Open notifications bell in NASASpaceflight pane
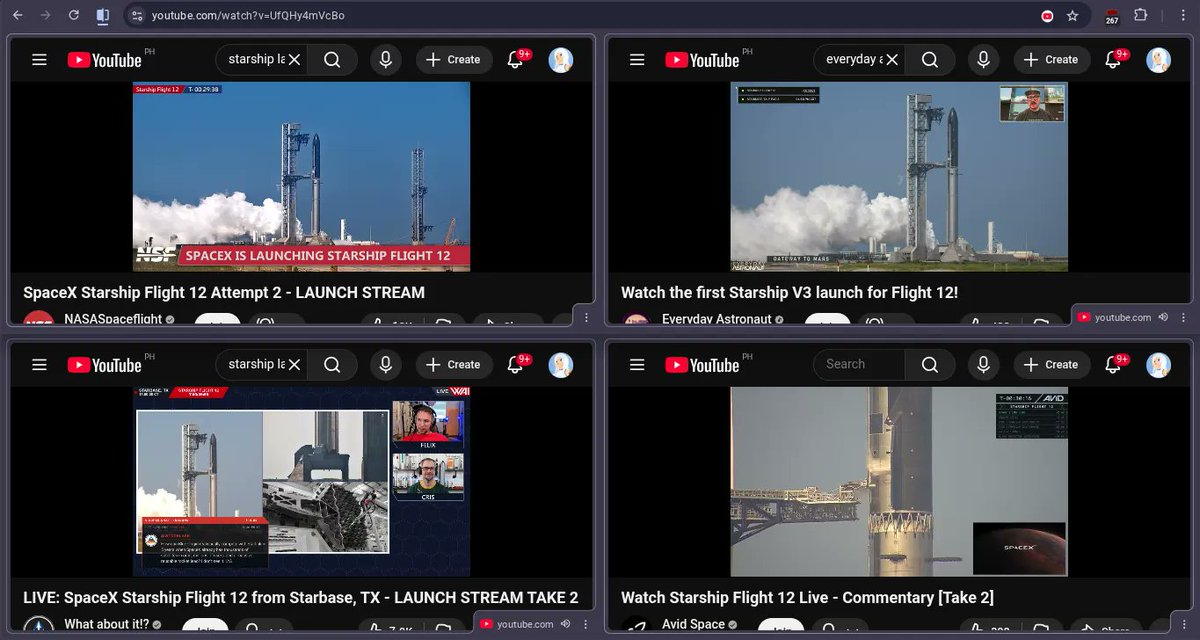 click(x=516, y=60)
